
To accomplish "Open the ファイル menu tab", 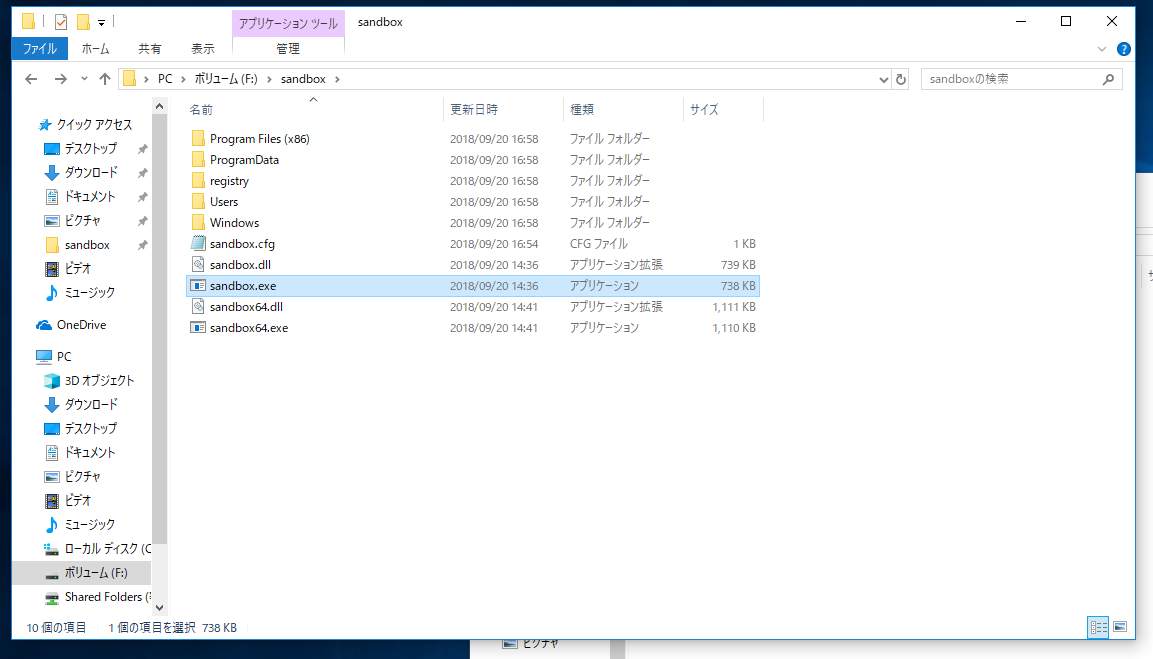I will [x=40, y=49].
